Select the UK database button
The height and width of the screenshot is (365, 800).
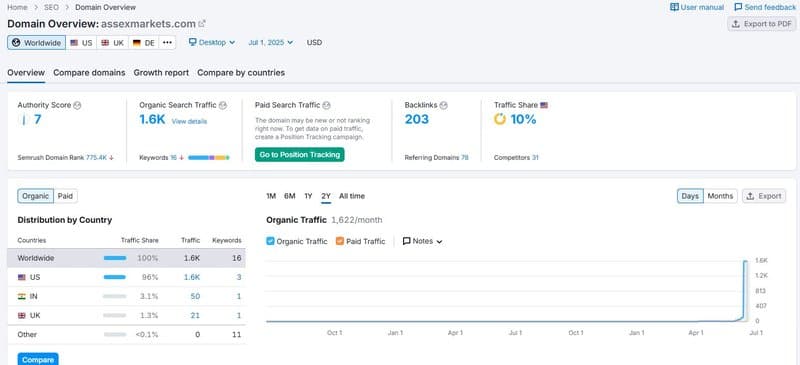(x=112, y=43)
